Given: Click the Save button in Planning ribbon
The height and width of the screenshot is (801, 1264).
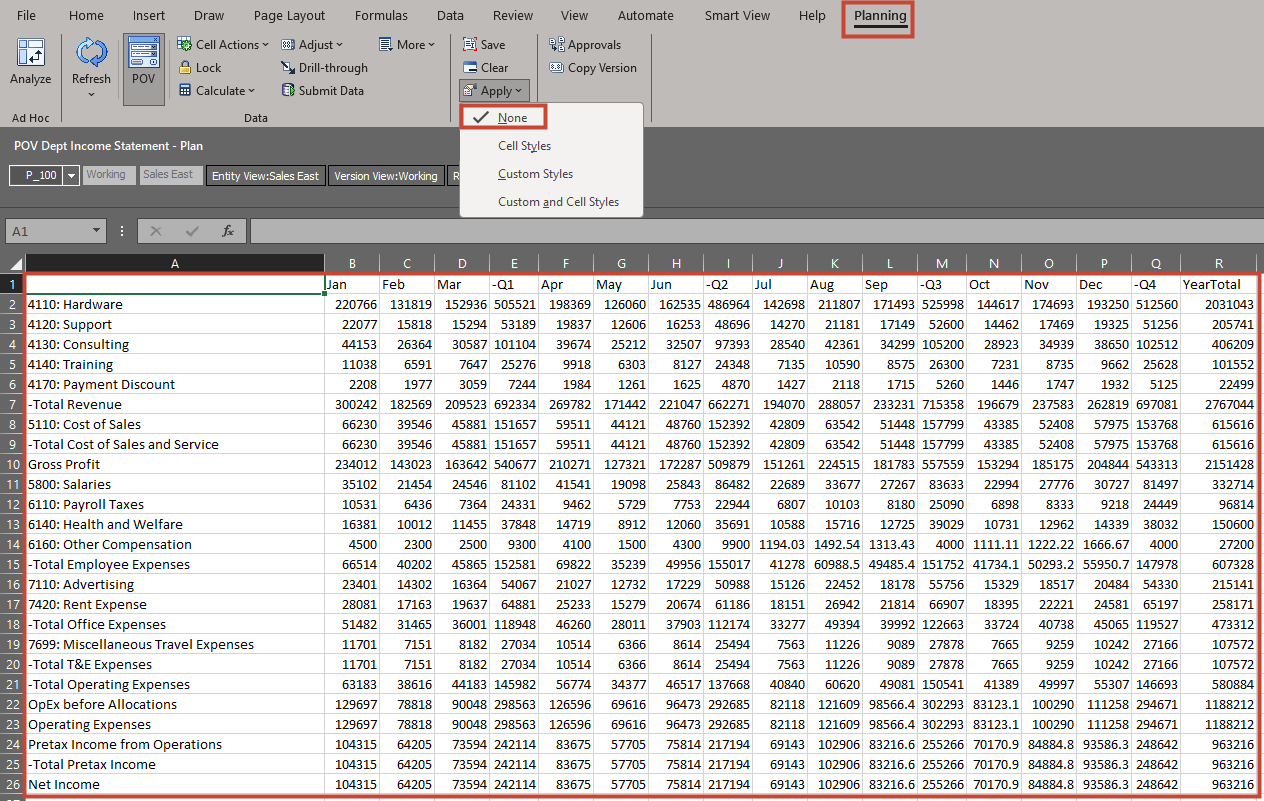Looking at the screenshot, I should click(x=484, y=45).
